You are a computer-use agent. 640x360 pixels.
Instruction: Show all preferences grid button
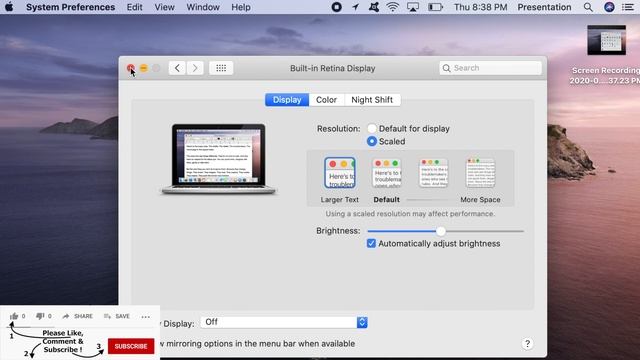coord(221,68)
